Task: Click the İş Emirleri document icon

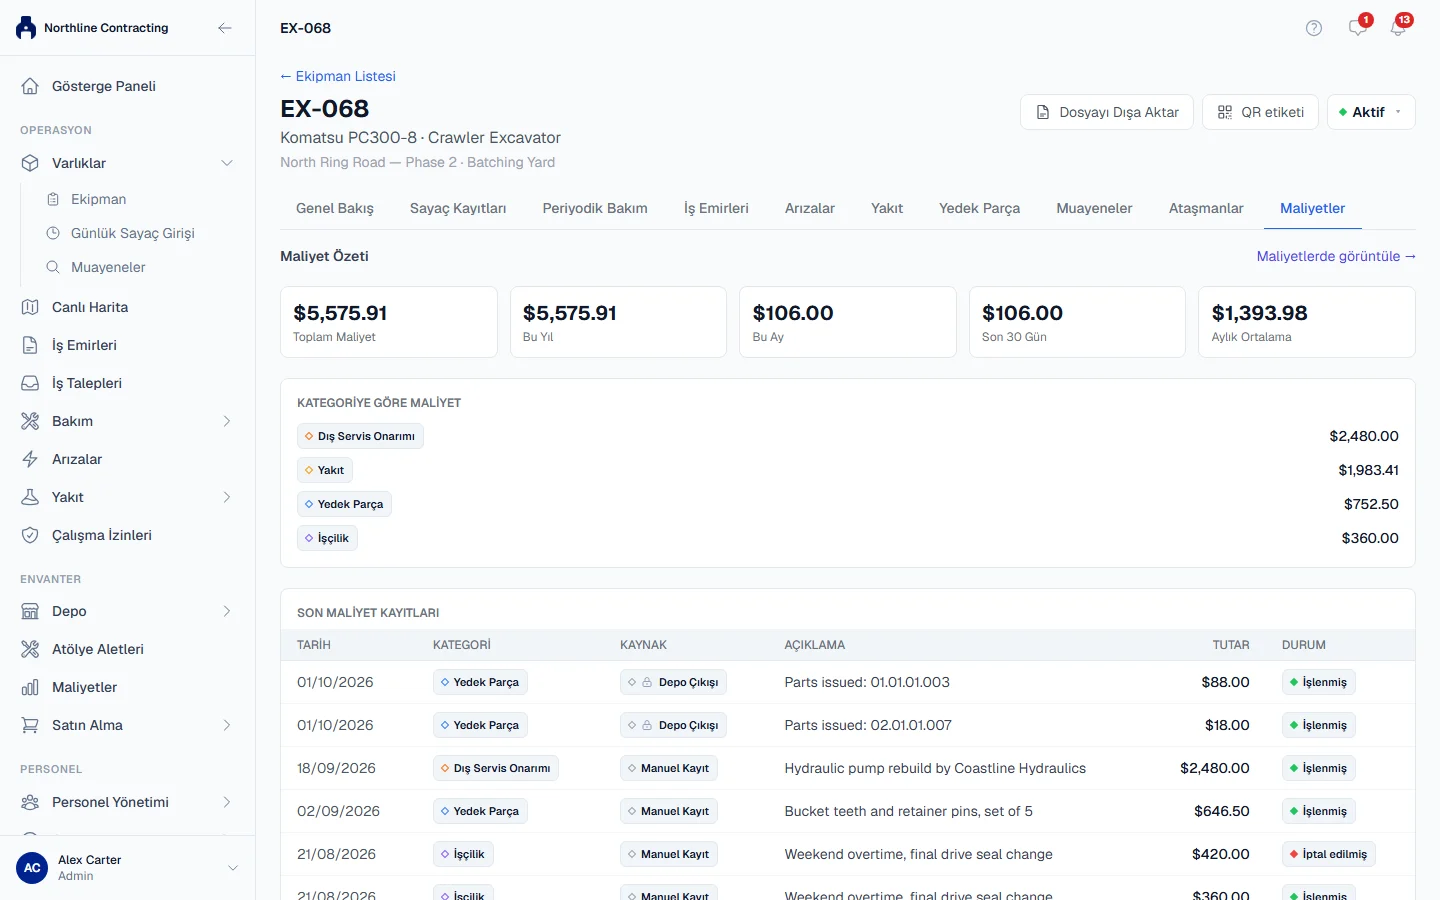Action: click(x=30, y=345)
